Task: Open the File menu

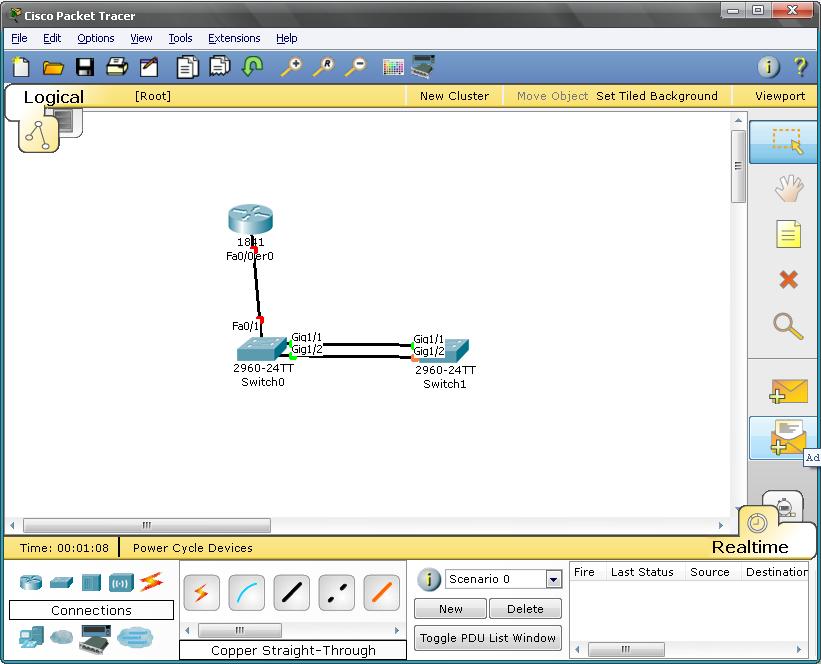Action: (x=19, y=38)
